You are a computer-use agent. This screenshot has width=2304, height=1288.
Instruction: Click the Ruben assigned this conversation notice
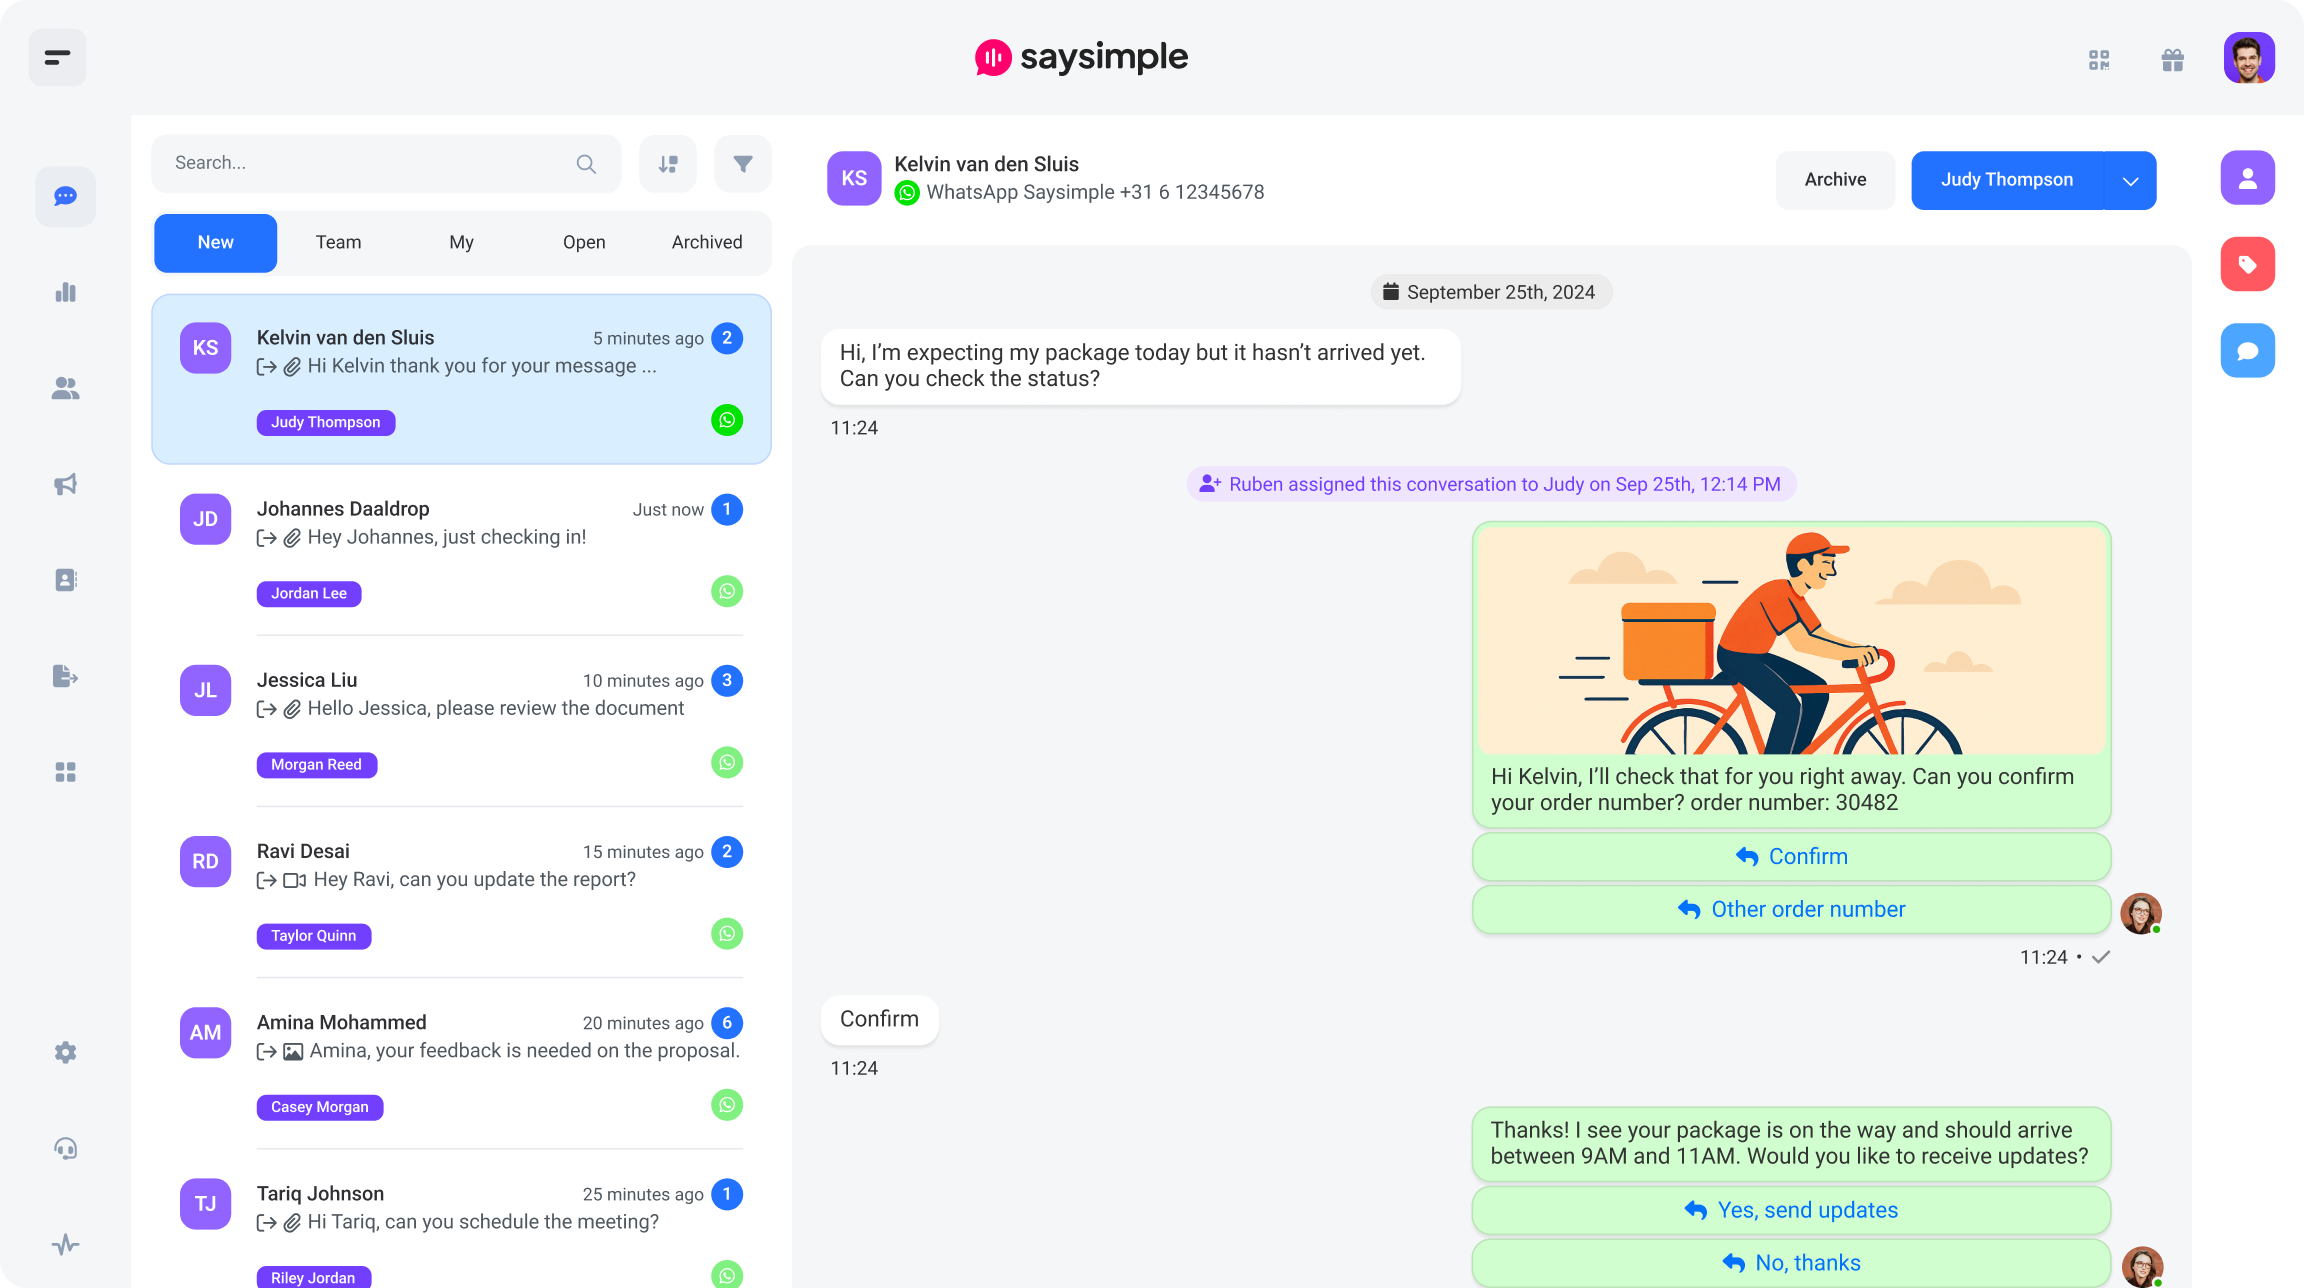coord(1491,485)
